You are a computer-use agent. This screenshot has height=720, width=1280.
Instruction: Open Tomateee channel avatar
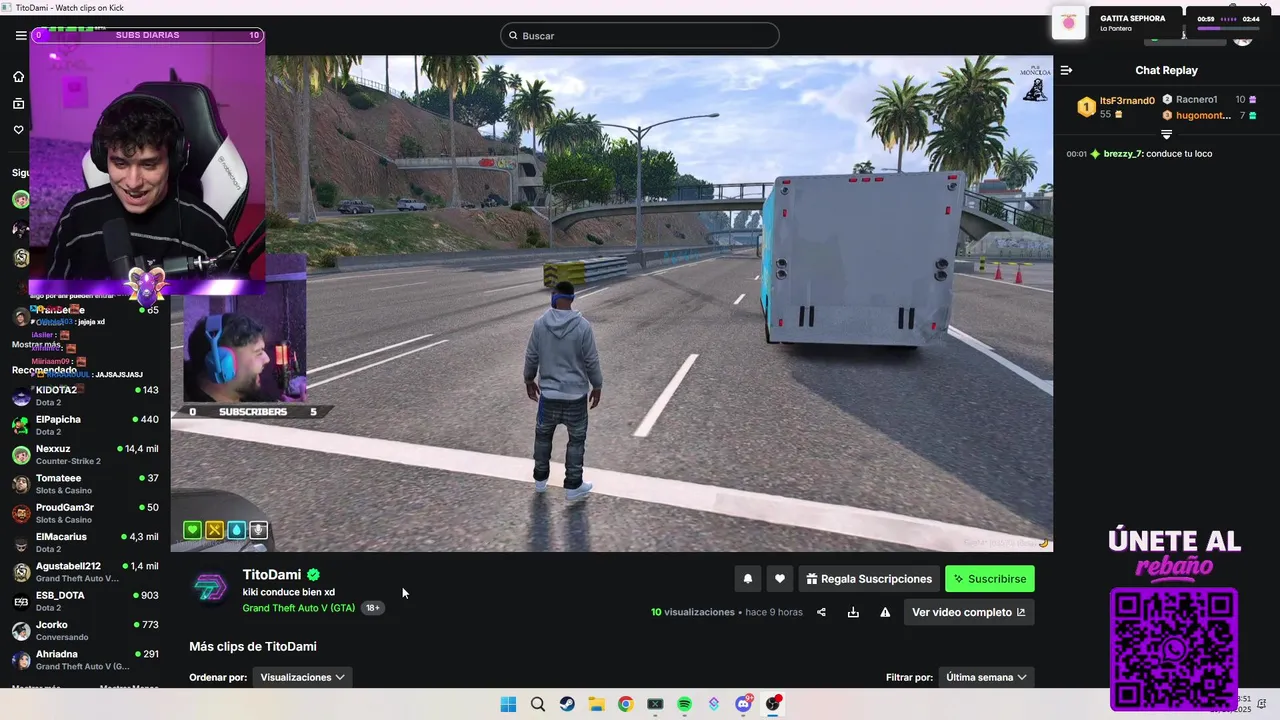tap(21, 484)
